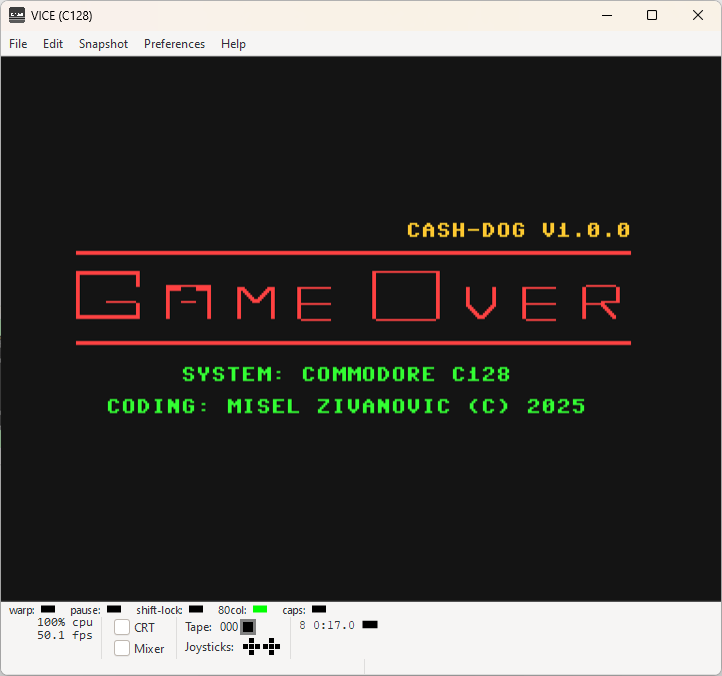Screen dimensions: 722x676
Task: Click the drive 8 activity LED
Action: pos(370,624)
